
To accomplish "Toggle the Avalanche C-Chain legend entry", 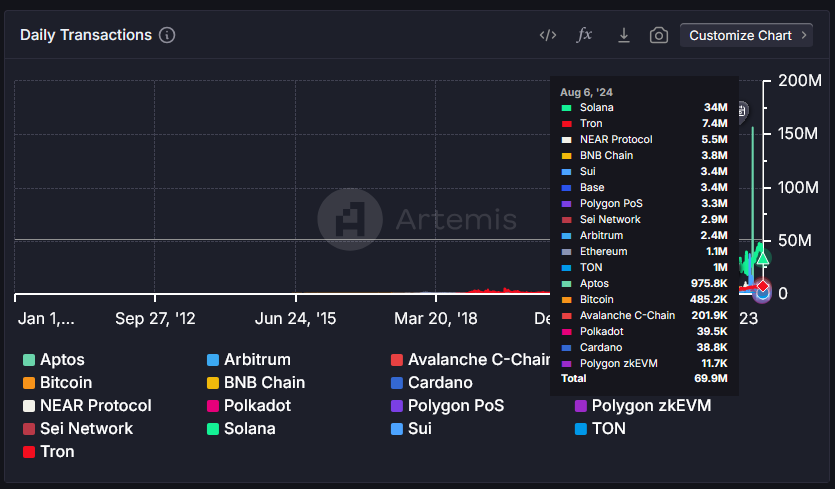I will click(471, 360).
